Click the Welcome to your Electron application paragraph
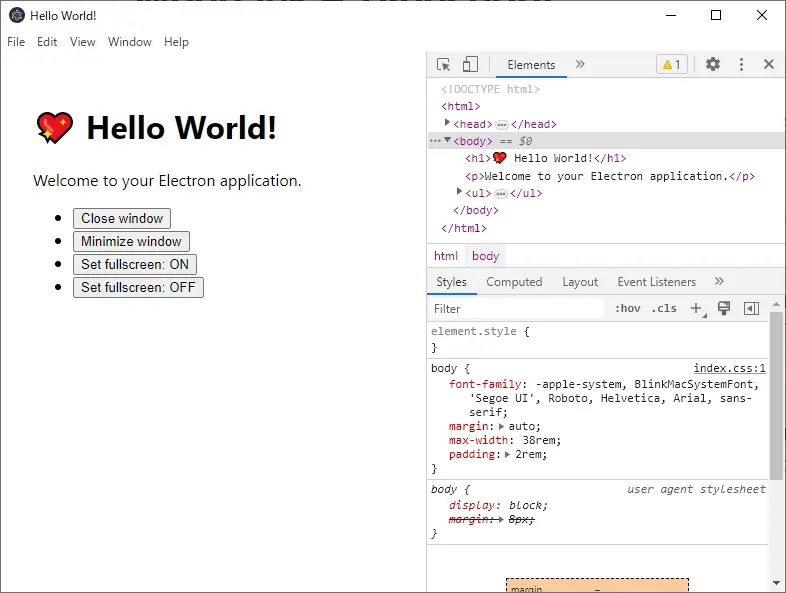This screenshot has height=593, width=786. (x=167, y=181)
